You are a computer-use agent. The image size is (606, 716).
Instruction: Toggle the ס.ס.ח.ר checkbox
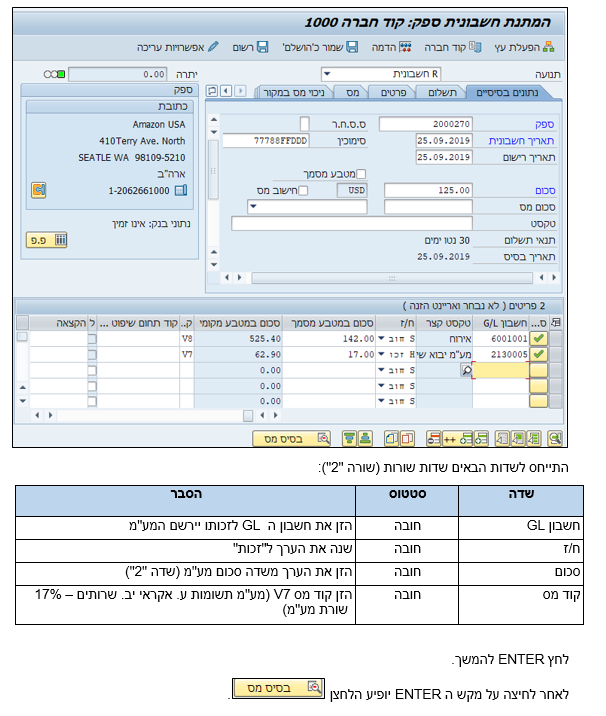pos(305,124)
